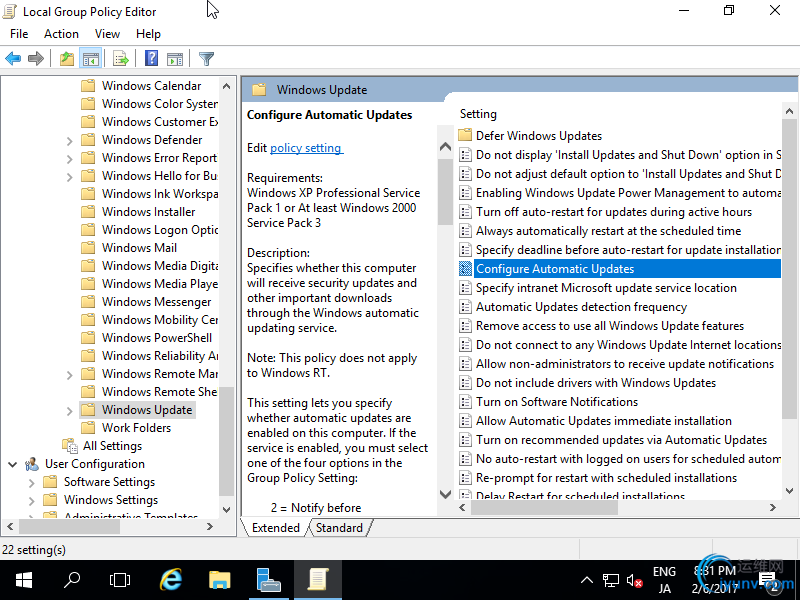Expand the Windows Error Reporting node
This screenshot has height=600, width=800.
[x=69, y=159]
